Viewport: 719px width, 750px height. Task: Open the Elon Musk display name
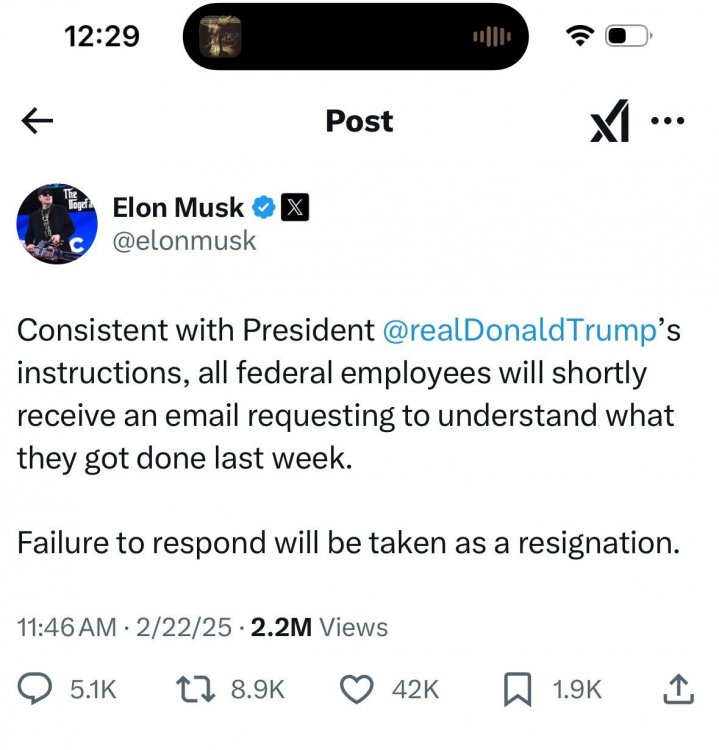tap(178, 207)
